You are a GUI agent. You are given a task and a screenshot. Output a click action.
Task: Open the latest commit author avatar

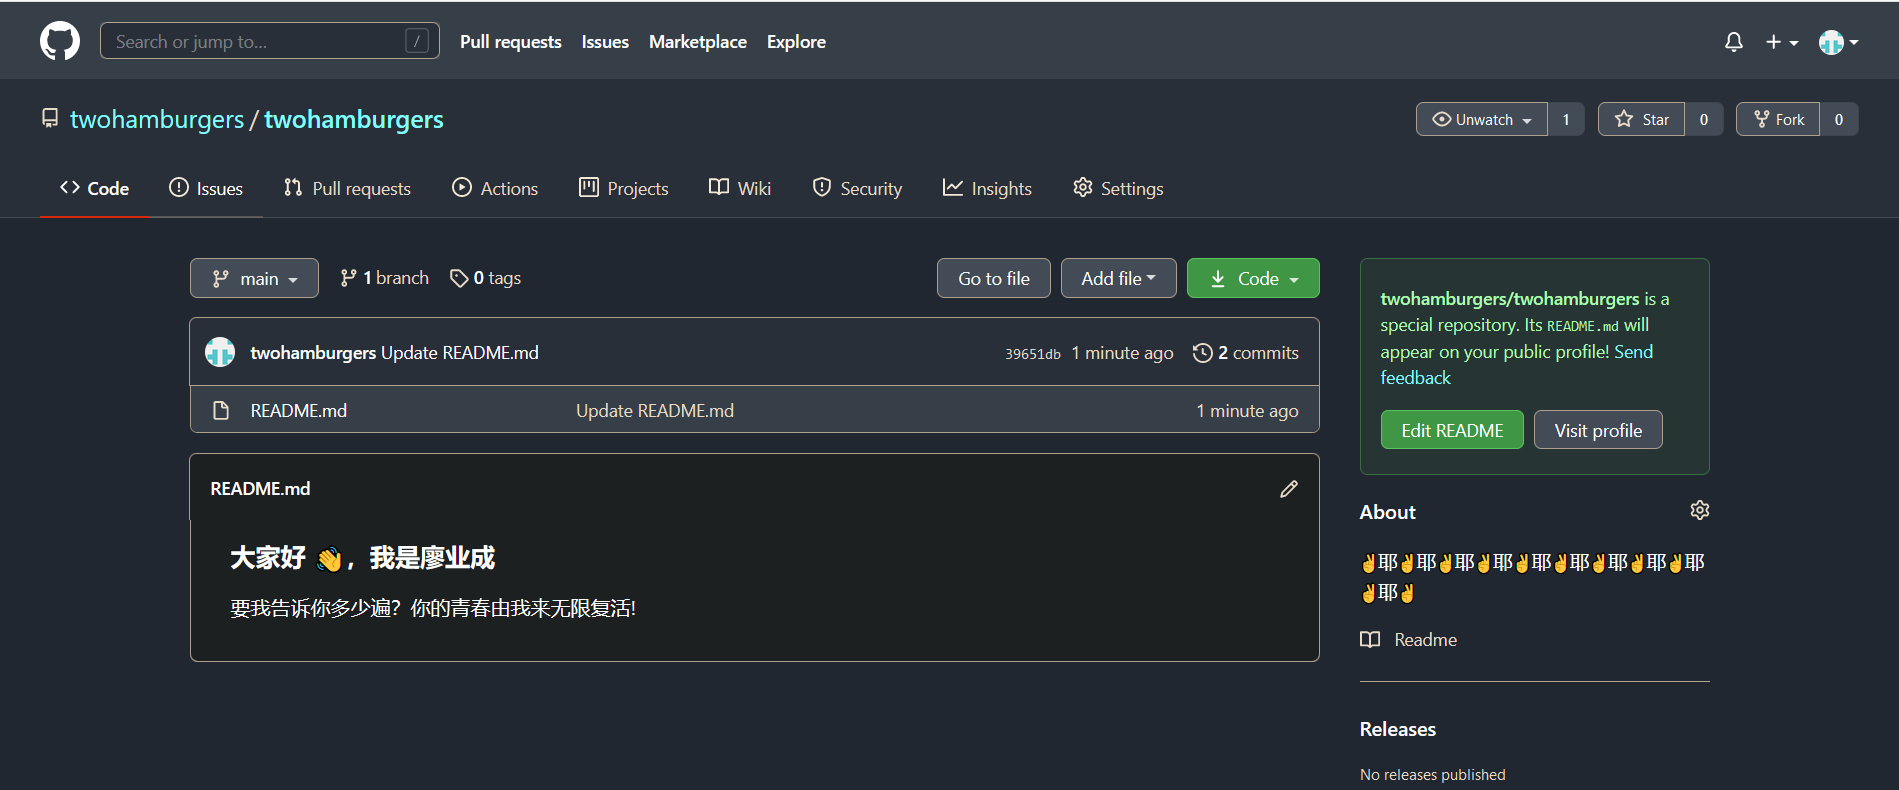pos(220,352)
